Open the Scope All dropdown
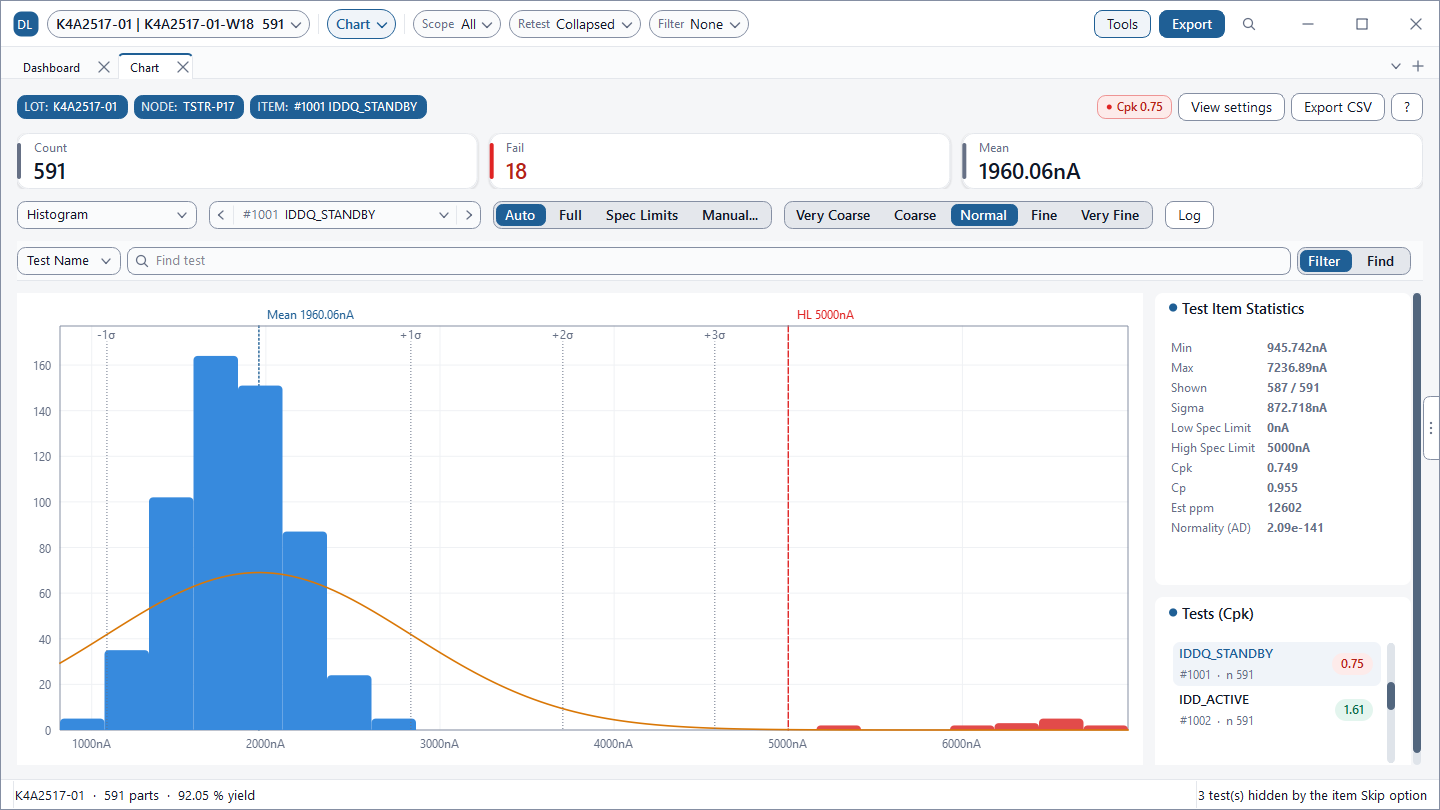Viewport: 1440px width, 810px height. click(x=457, y=25)
